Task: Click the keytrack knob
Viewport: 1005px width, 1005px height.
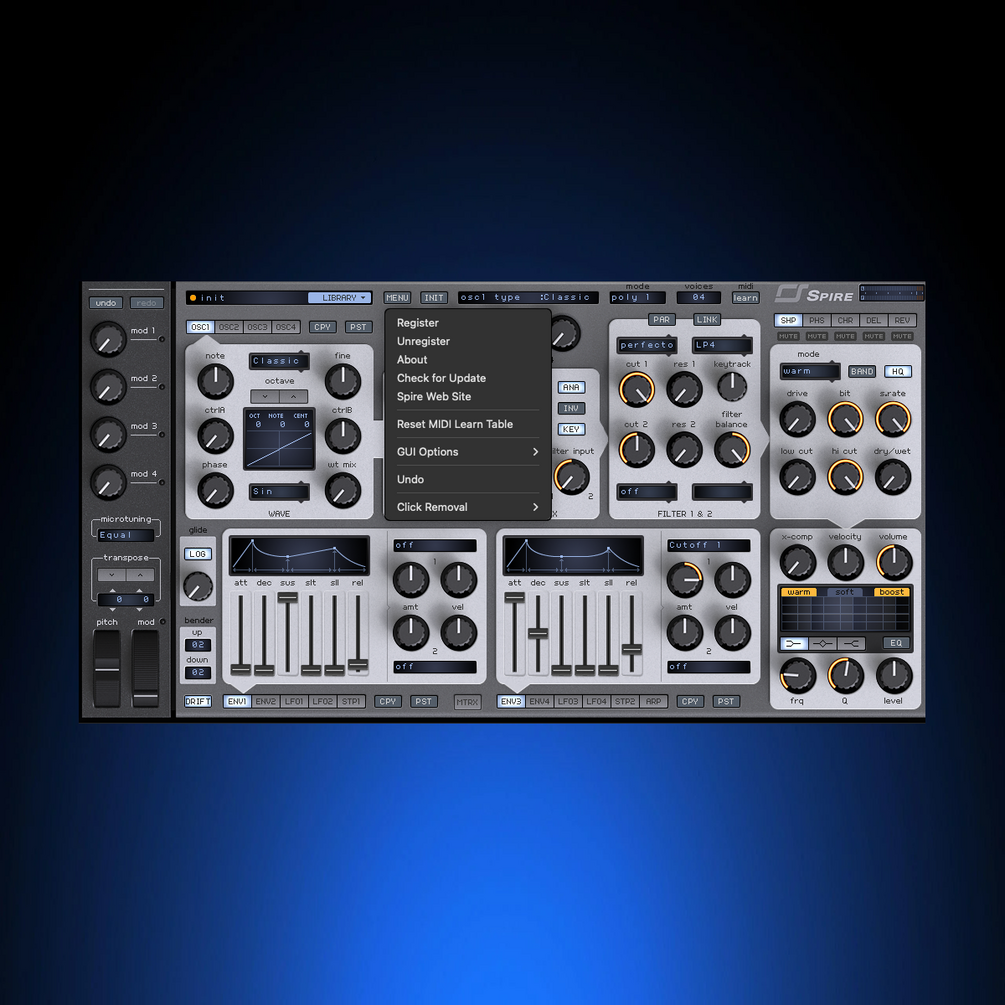Action: tap(731, 386)
